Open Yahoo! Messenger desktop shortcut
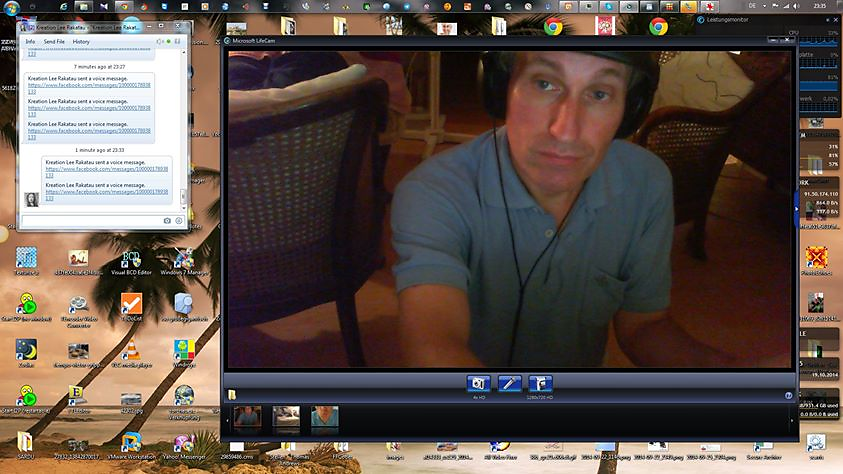843x474 pixels. pos(184,442)
